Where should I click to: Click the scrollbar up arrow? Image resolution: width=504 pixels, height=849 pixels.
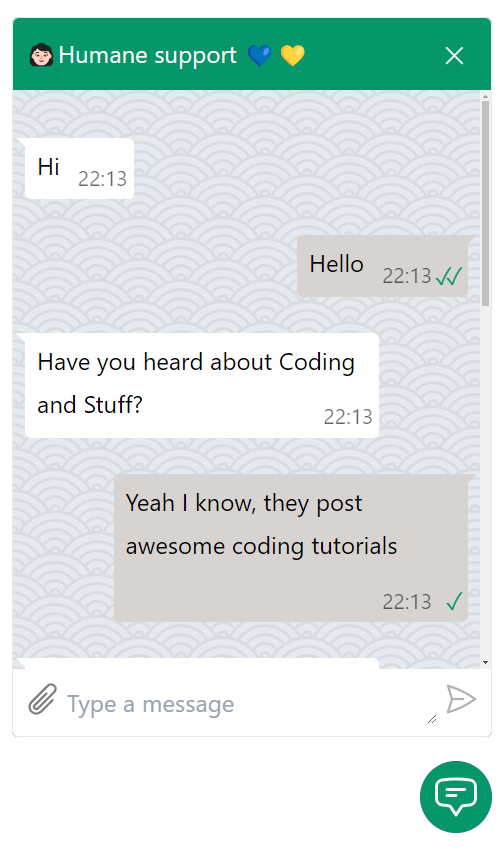486,96
